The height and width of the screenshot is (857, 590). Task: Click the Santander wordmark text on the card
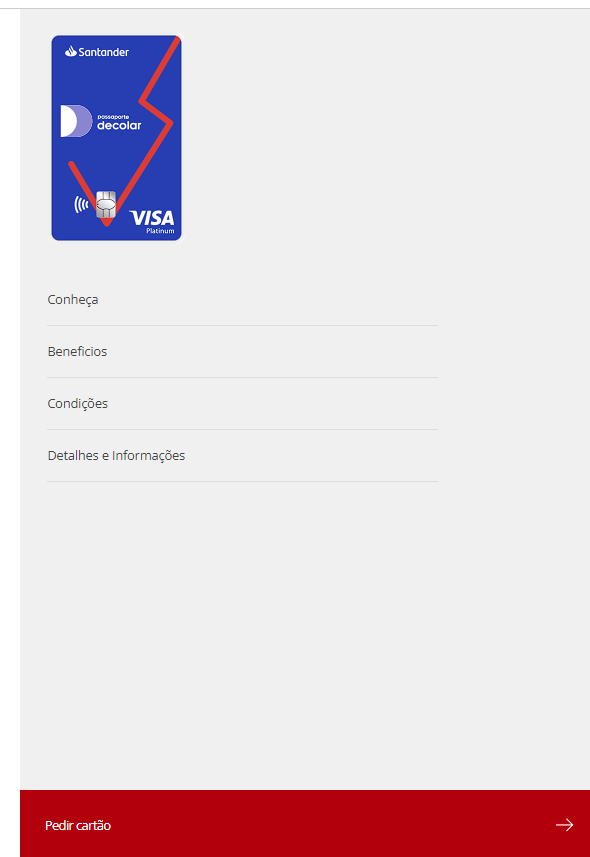pyautogui.click(x=104, y=52)
